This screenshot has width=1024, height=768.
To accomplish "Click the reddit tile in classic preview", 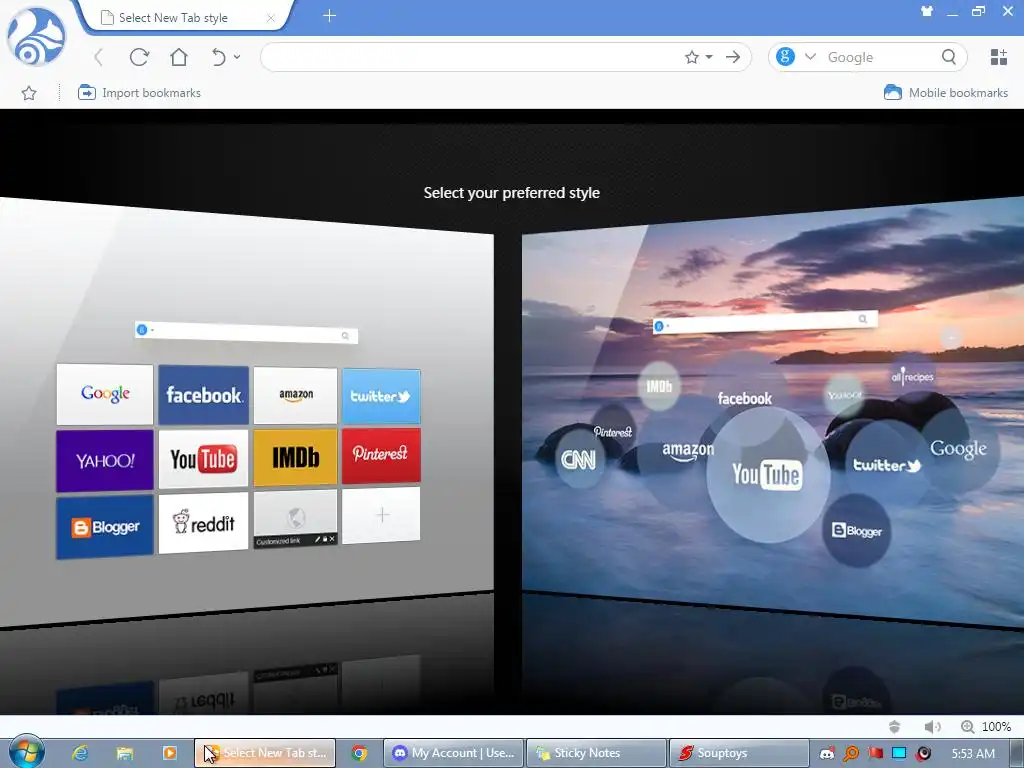I will [x=203, y=523].
